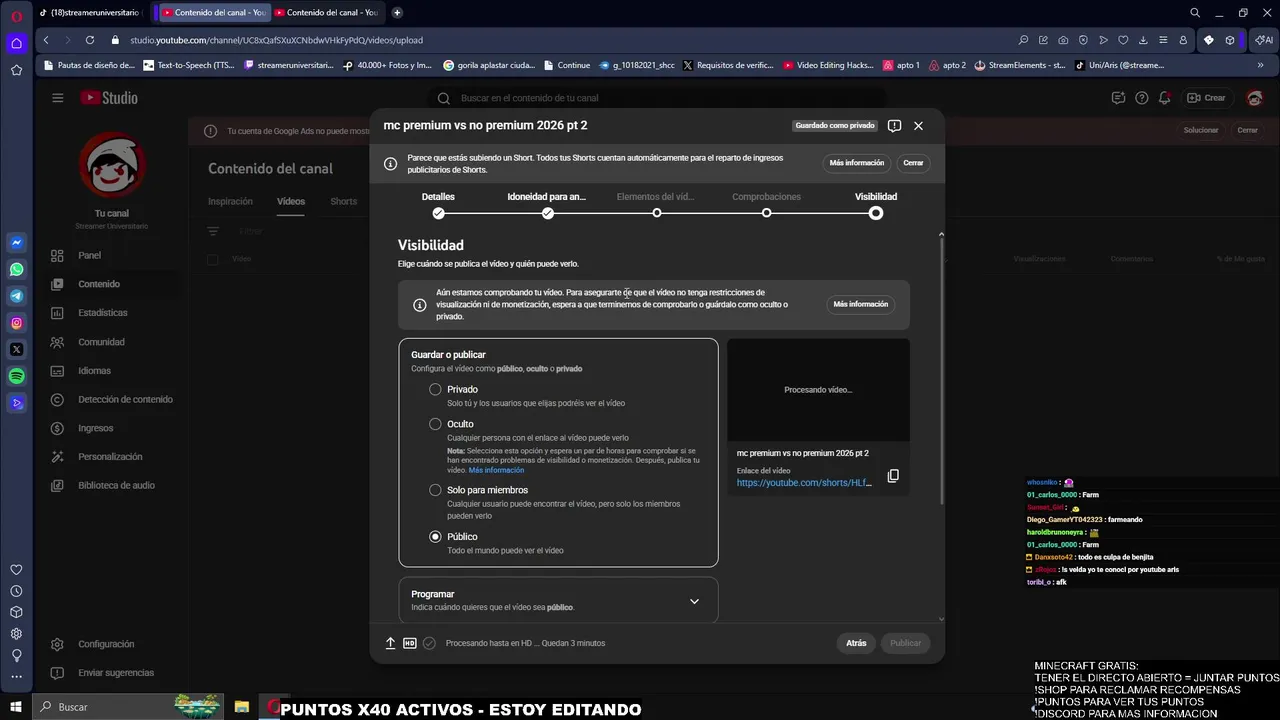Go to the Detalles step
1280x720 pixels.
point(438,204)
